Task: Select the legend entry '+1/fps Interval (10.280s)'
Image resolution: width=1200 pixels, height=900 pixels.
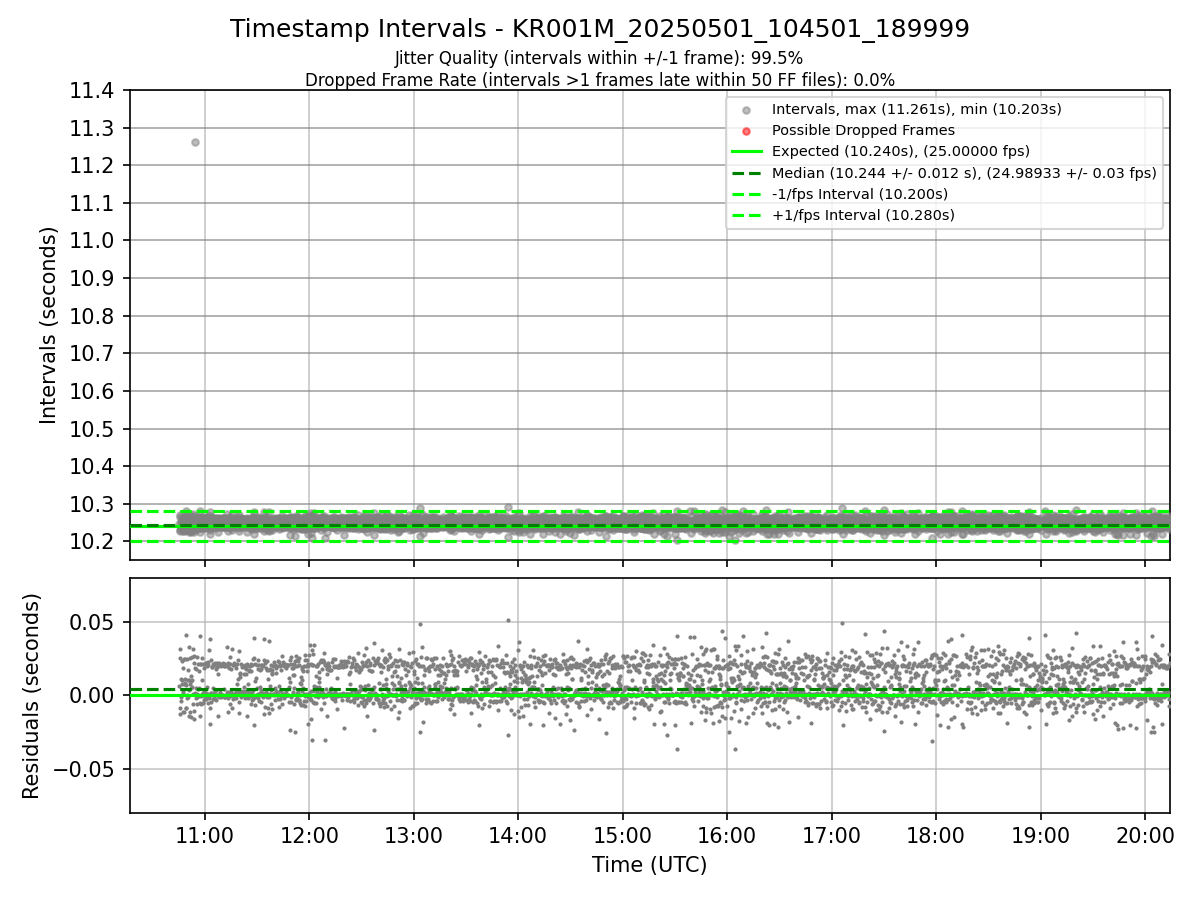Action: click(863, 215)
